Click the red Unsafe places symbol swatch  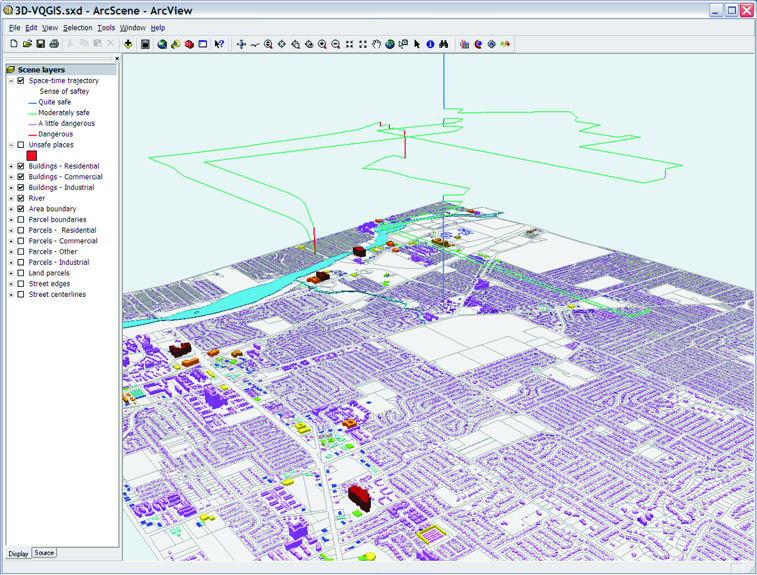32,156
